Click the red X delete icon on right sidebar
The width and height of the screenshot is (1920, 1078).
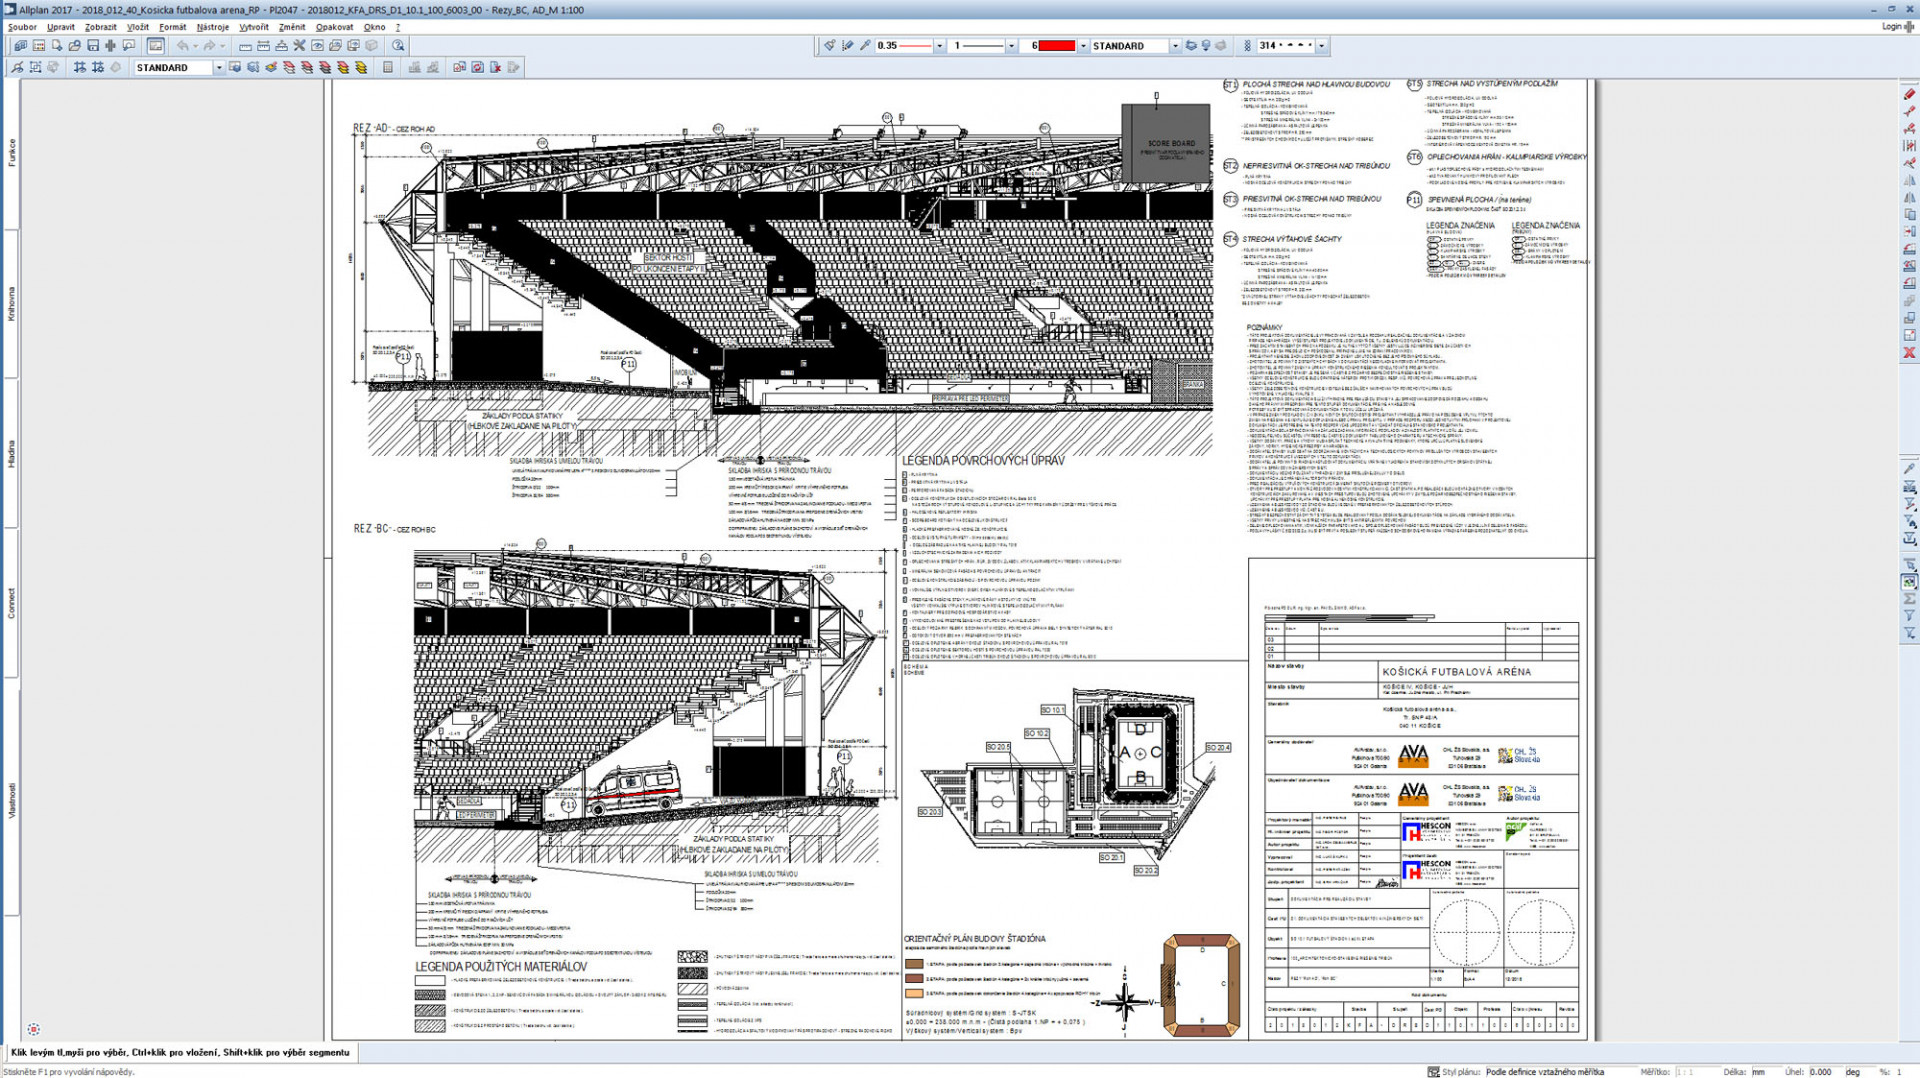coord(1909,353)
